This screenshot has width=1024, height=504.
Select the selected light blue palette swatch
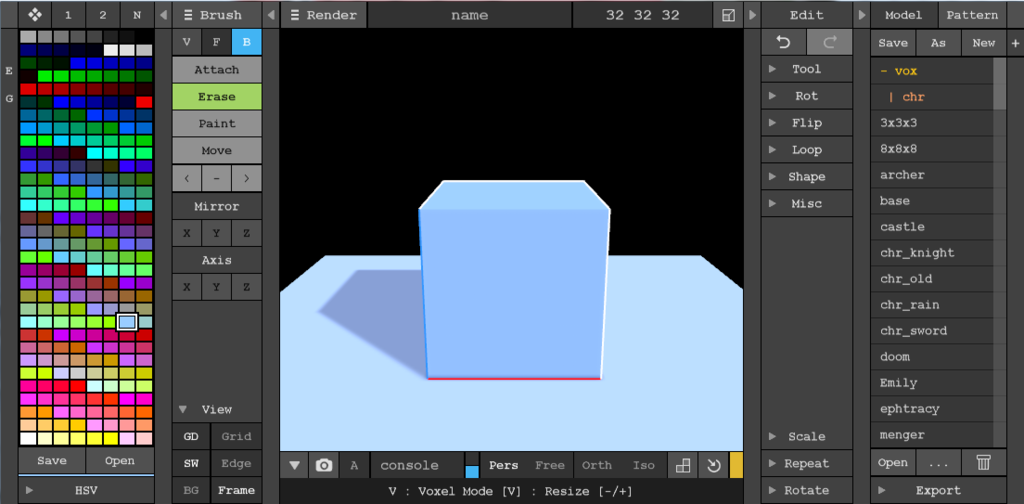pyautogui.click(x=127, y=322)
